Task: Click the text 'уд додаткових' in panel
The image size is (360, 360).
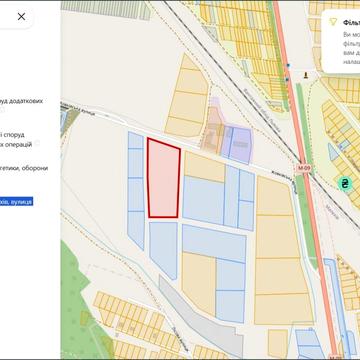Action: [x=21, y=101]
